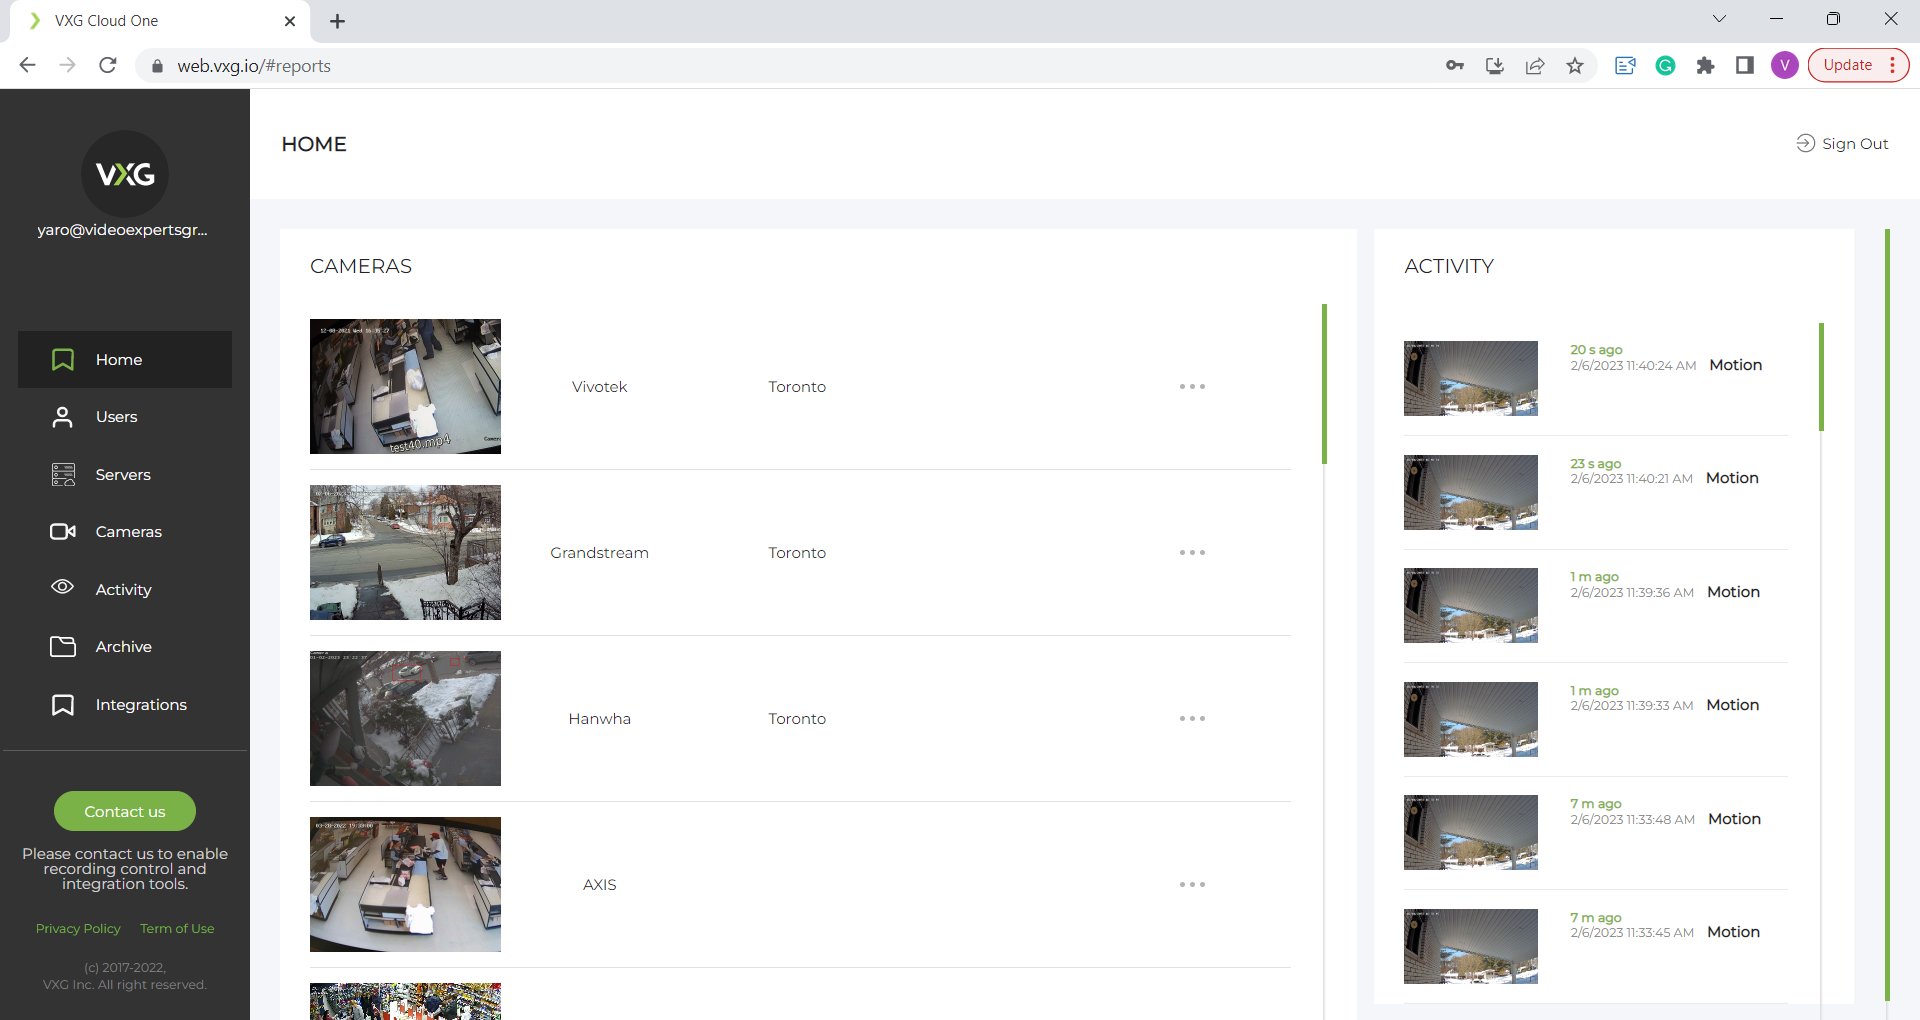Click the cameras list scrollbar
This screenshot has width=1920, height=1020.
click(1324, 385)
